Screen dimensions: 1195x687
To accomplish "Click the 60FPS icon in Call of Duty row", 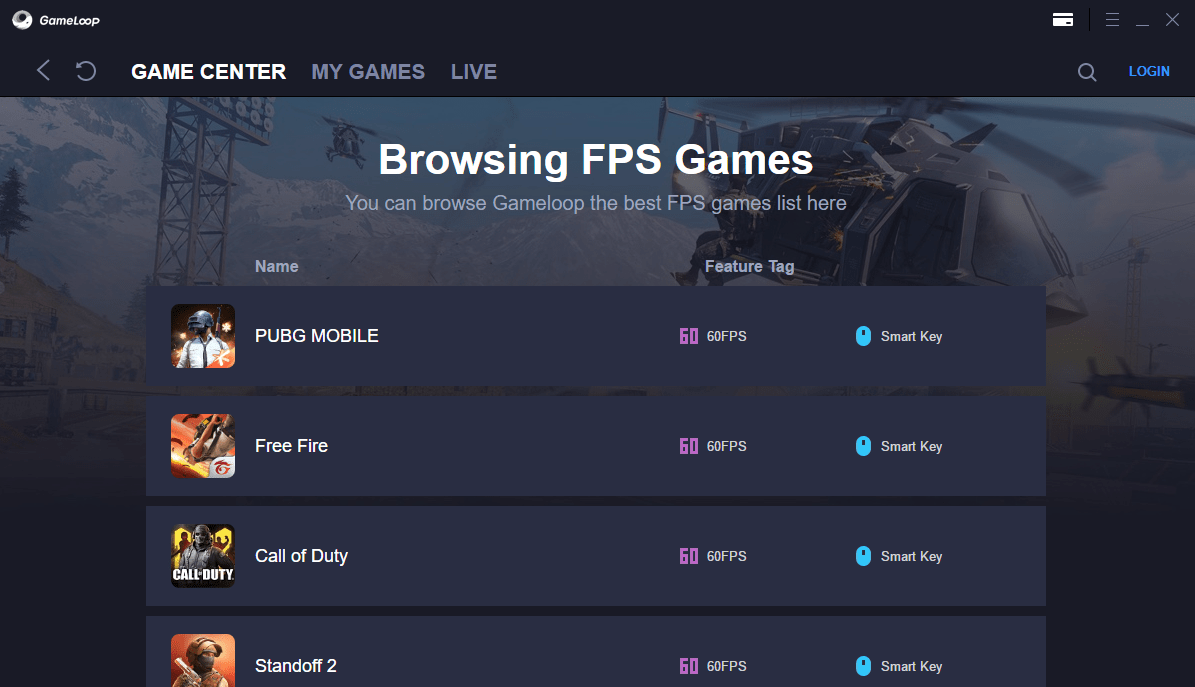I will click(x=688, y=556).
